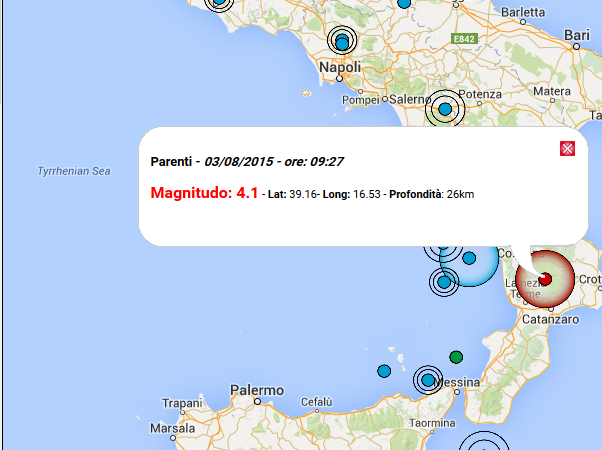Click the ringed blue marker beside Messina label
The width and height of the screenshot is (602, 450).
click(x=428, y=380)
